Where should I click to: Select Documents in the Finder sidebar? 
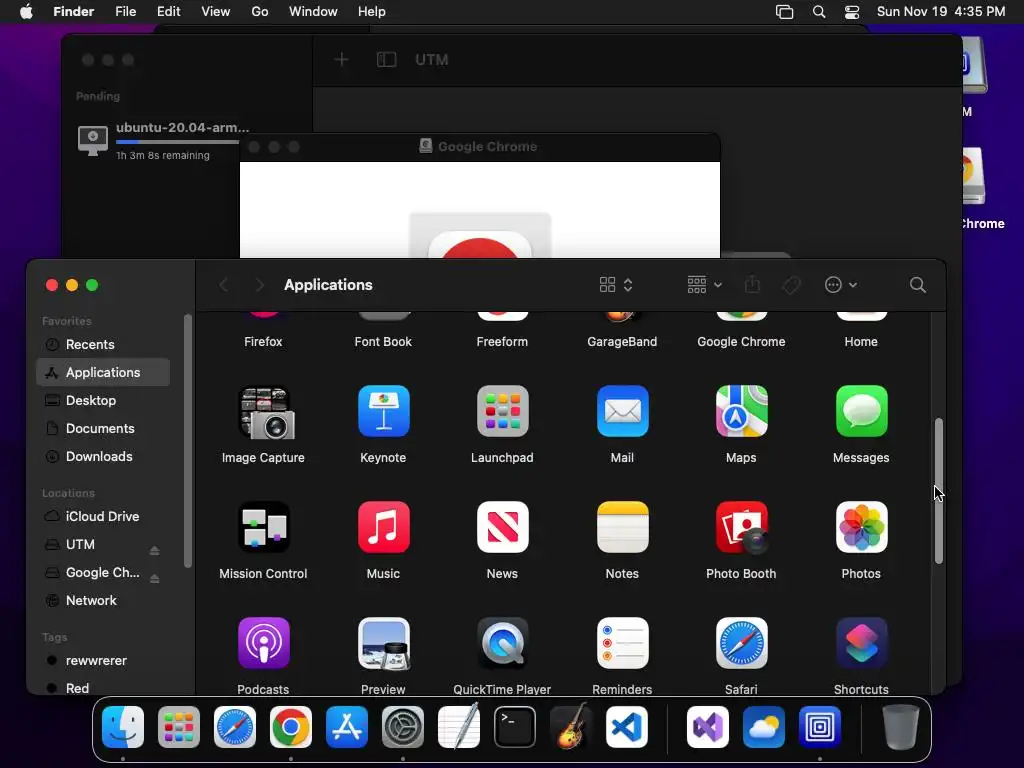click(103, 428)
